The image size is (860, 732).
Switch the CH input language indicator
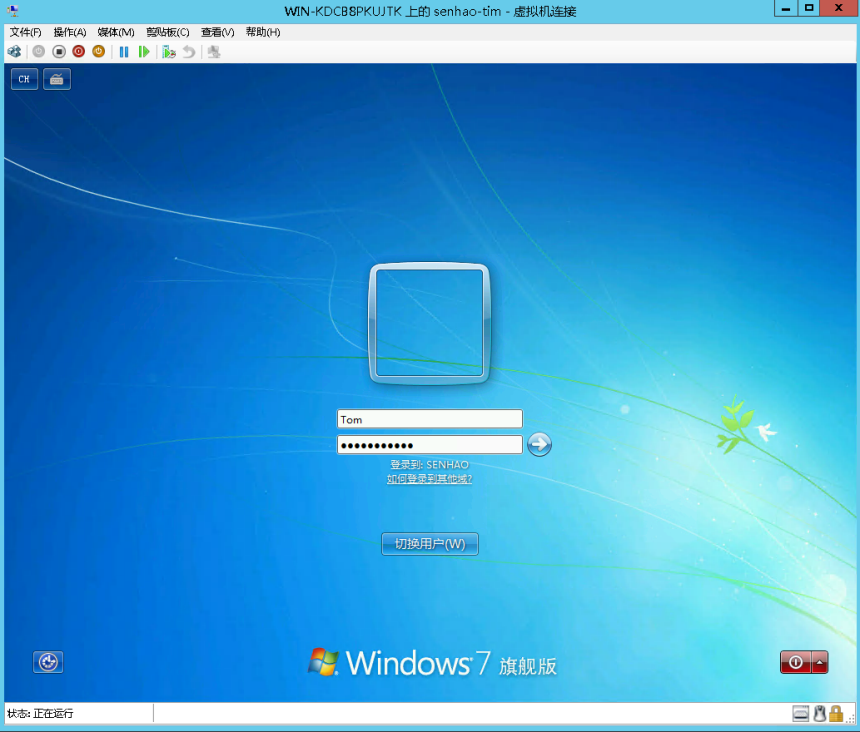click(24, 79)
